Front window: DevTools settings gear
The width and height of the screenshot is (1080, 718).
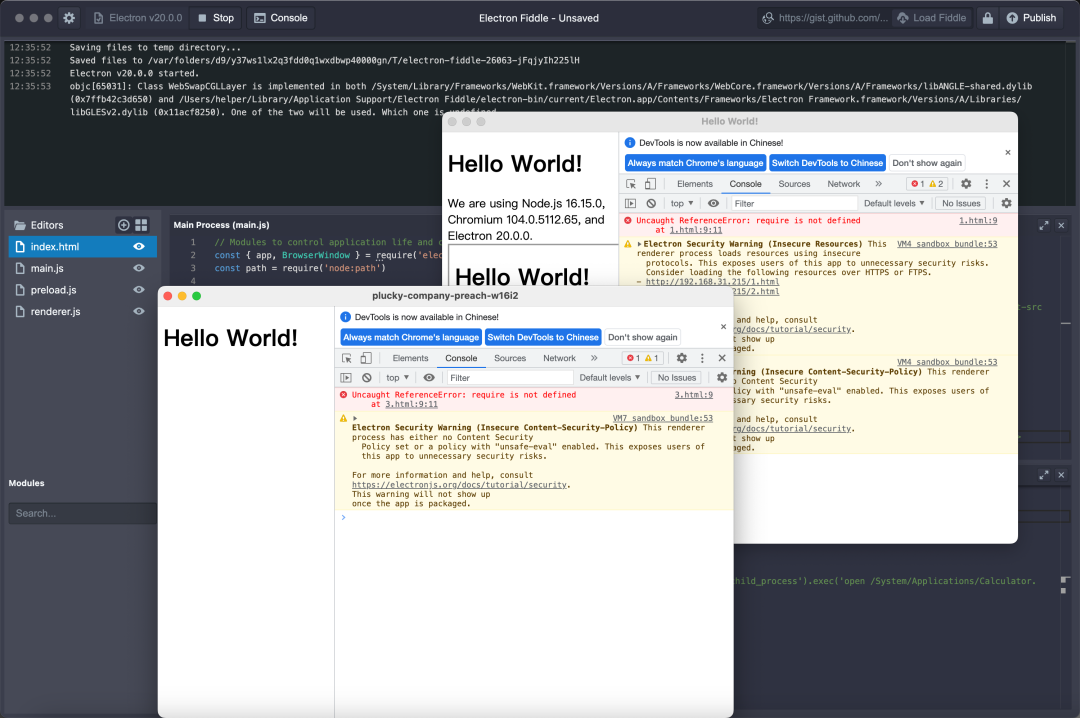click(x=681, y=358)
